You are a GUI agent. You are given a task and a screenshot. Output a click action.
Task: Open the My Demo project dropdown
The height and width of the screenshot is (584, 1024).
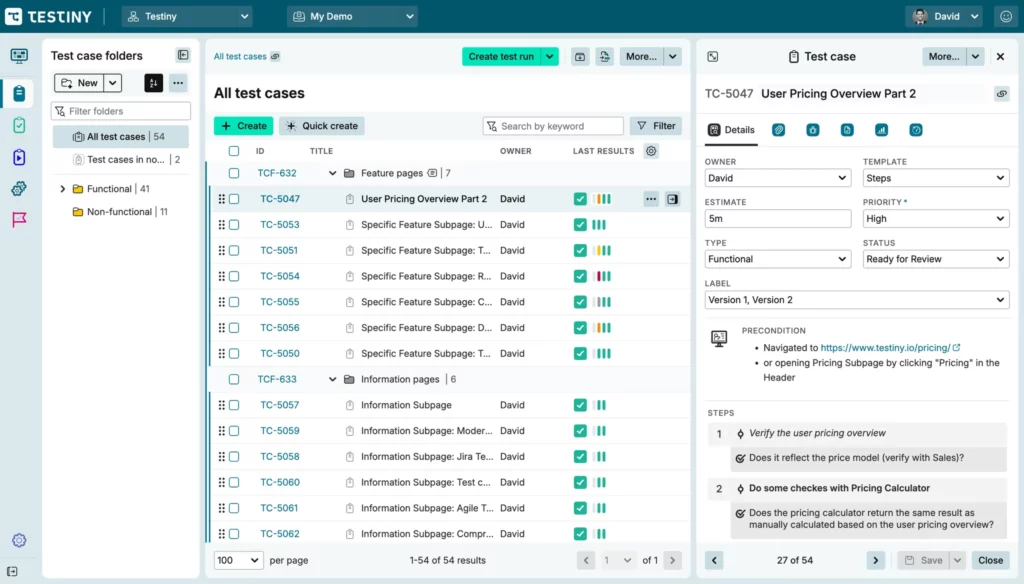[353, 16]
